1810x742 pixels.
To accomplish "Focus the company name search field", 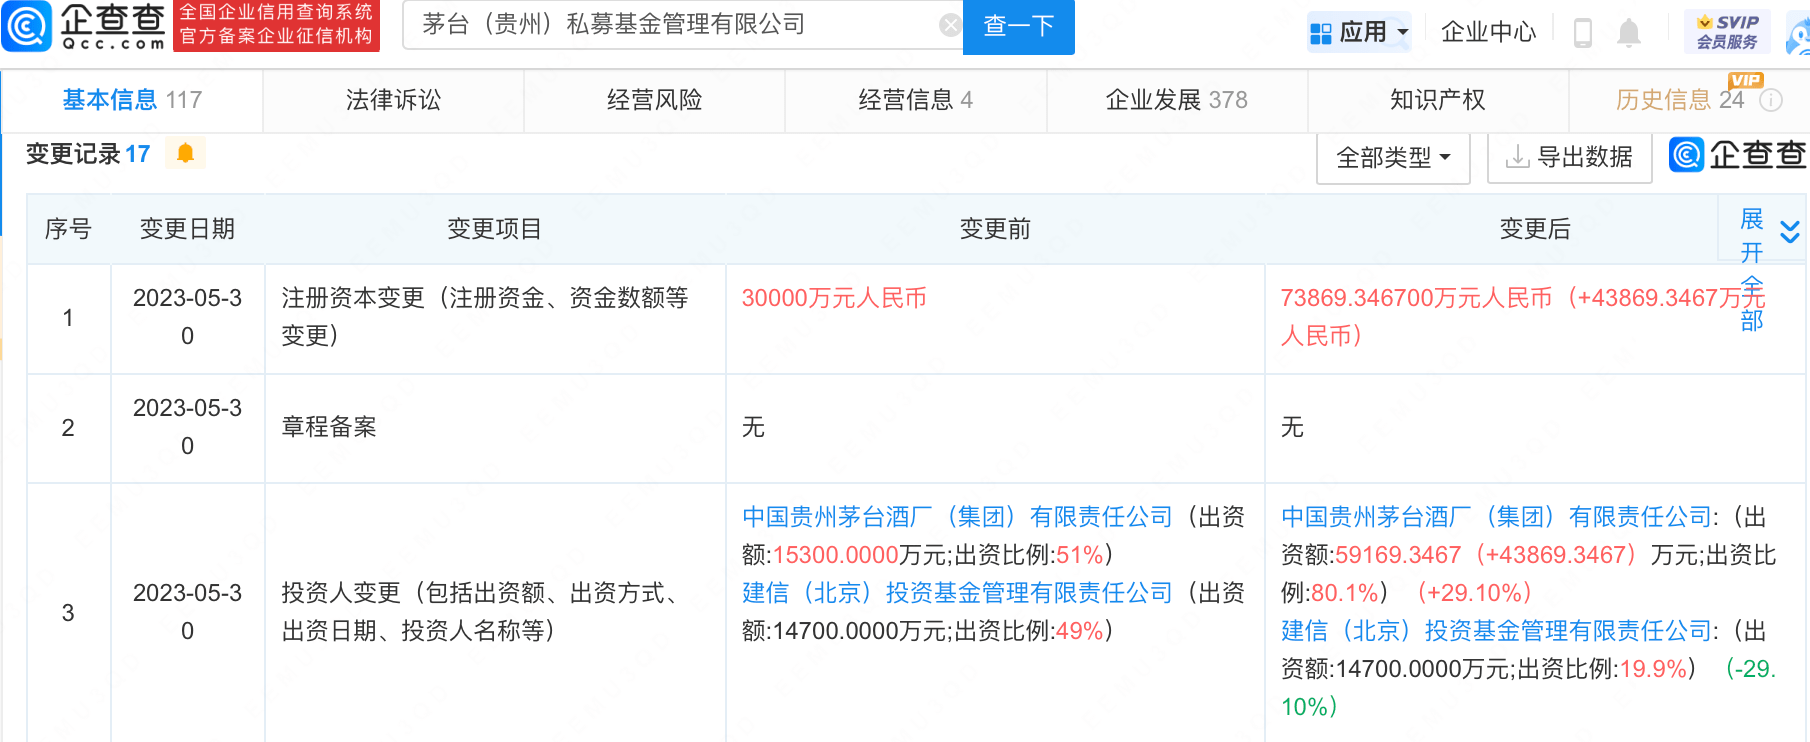I will [x=670, y=25].
